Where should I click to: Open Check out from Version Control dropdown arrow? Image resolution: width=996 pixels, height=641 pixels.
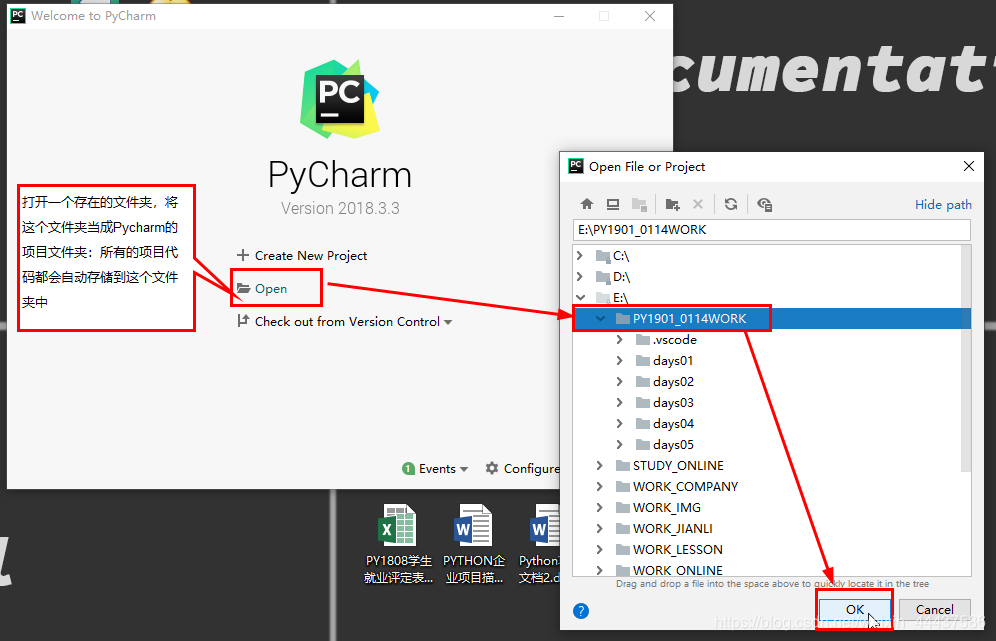(x=448, y=322)
